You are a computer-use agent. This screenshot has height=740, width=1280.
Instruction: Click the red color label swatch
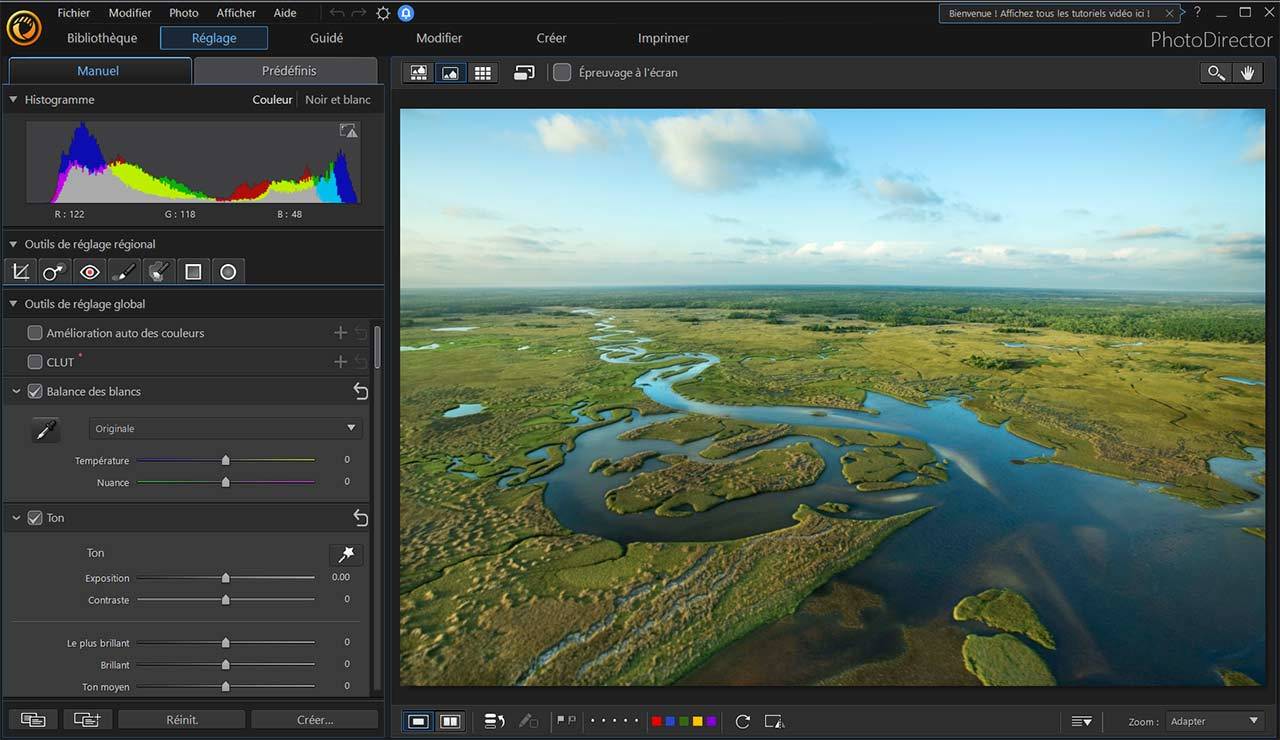tap(656, 721)
